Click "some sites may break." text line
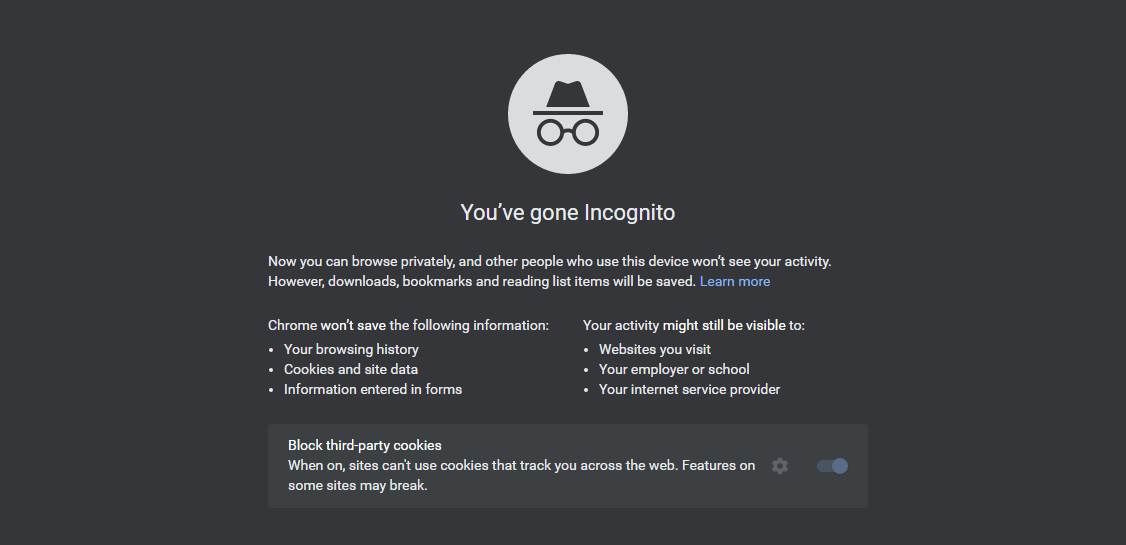Screen dimensions: 1126x545 coord(358,485)
